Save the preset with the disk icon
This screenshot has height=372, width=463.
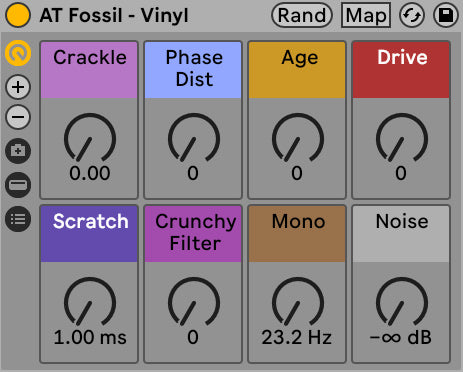point(446,15)
